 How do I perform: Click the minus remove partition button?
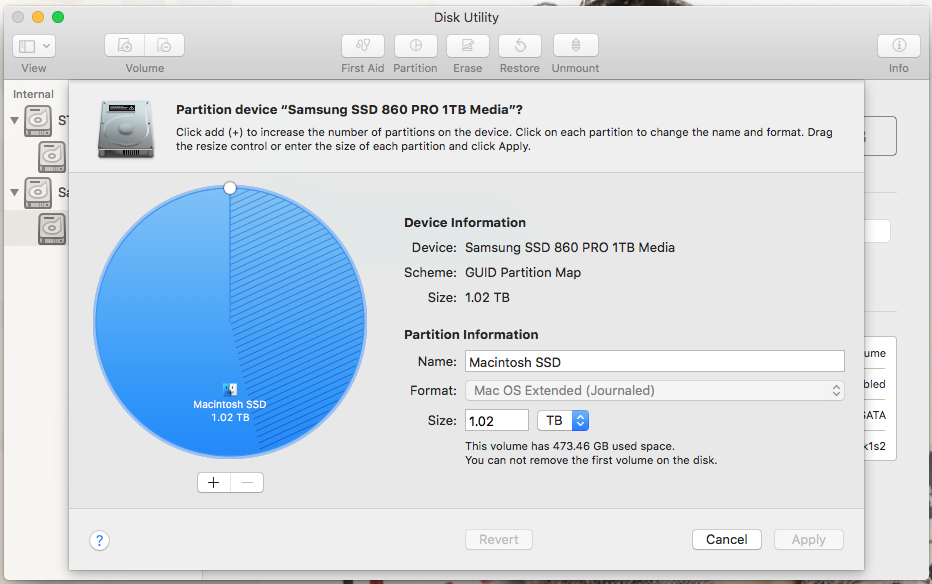(247, 482)
